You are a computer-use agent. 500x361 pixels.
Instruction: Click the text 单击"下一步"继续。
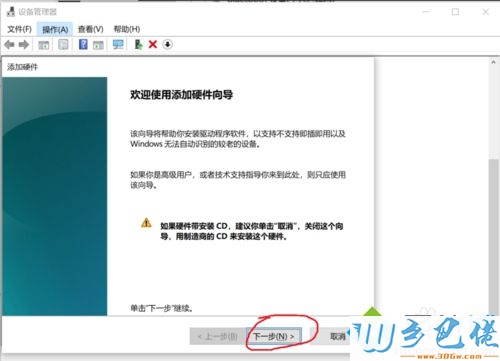162,308
